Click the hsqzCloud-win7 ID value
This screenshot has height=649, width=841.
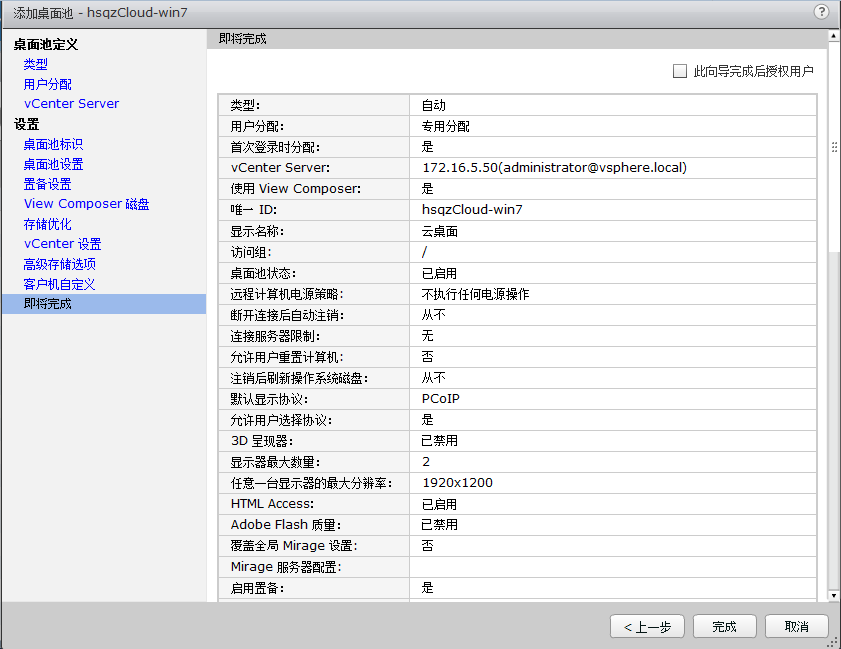coord(472,210)
